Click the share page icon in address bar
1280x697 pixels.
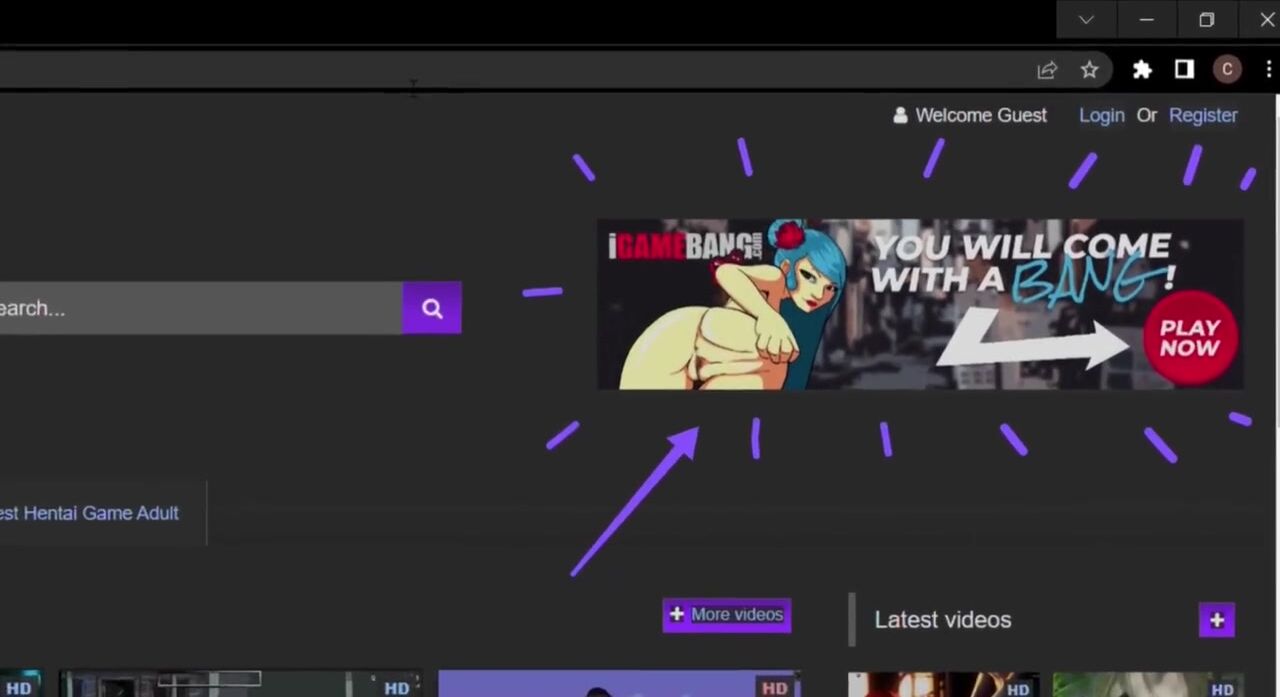pyautogui.click(x=1047, y=70)
